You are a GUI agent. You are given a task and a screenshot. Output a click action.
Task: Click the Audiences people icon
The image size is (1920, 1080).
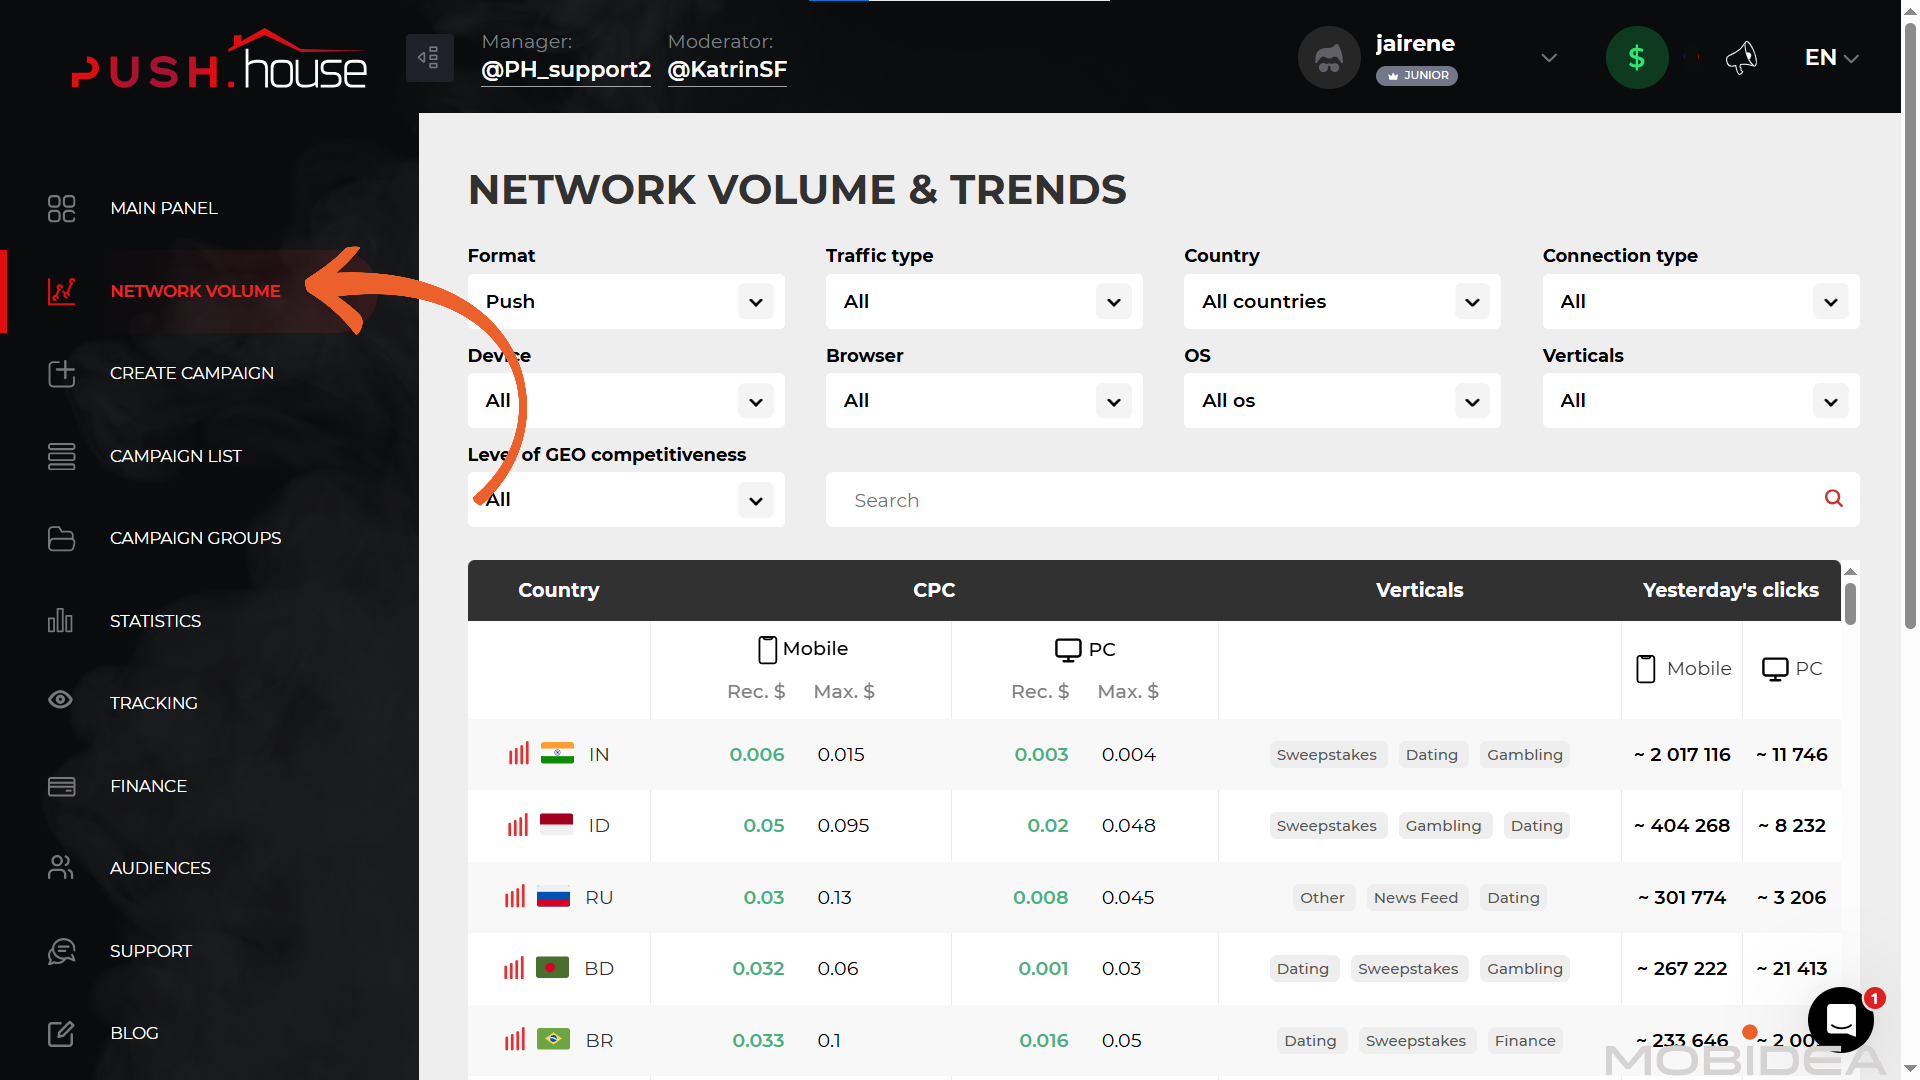tap(61, 867)
